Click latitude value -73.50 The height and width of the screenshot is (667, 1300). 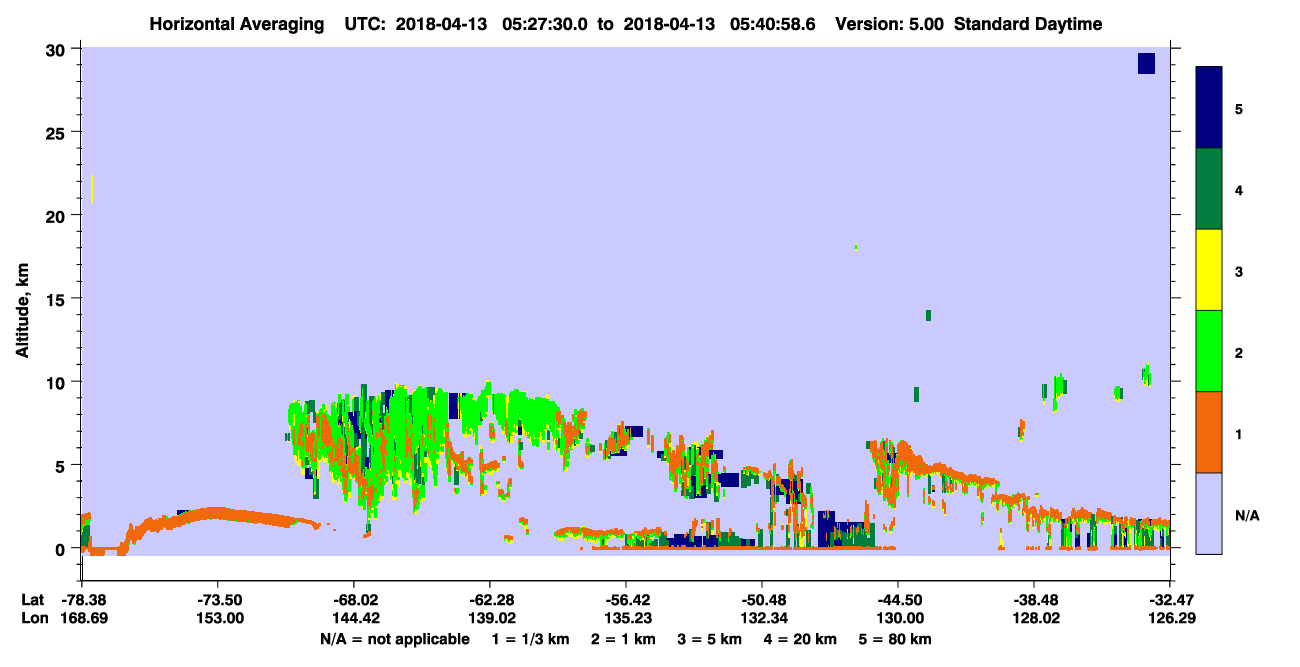[x=217, y=600]
